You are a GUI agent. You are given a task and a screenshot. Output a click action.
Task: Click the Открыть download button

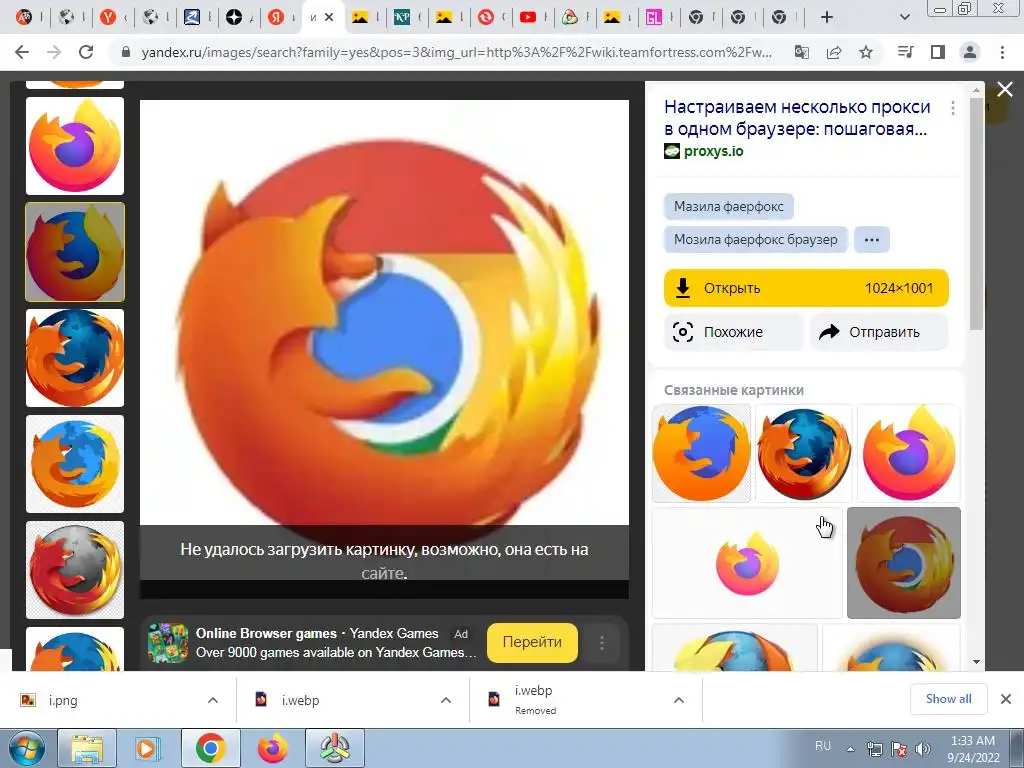coord(806,288)
